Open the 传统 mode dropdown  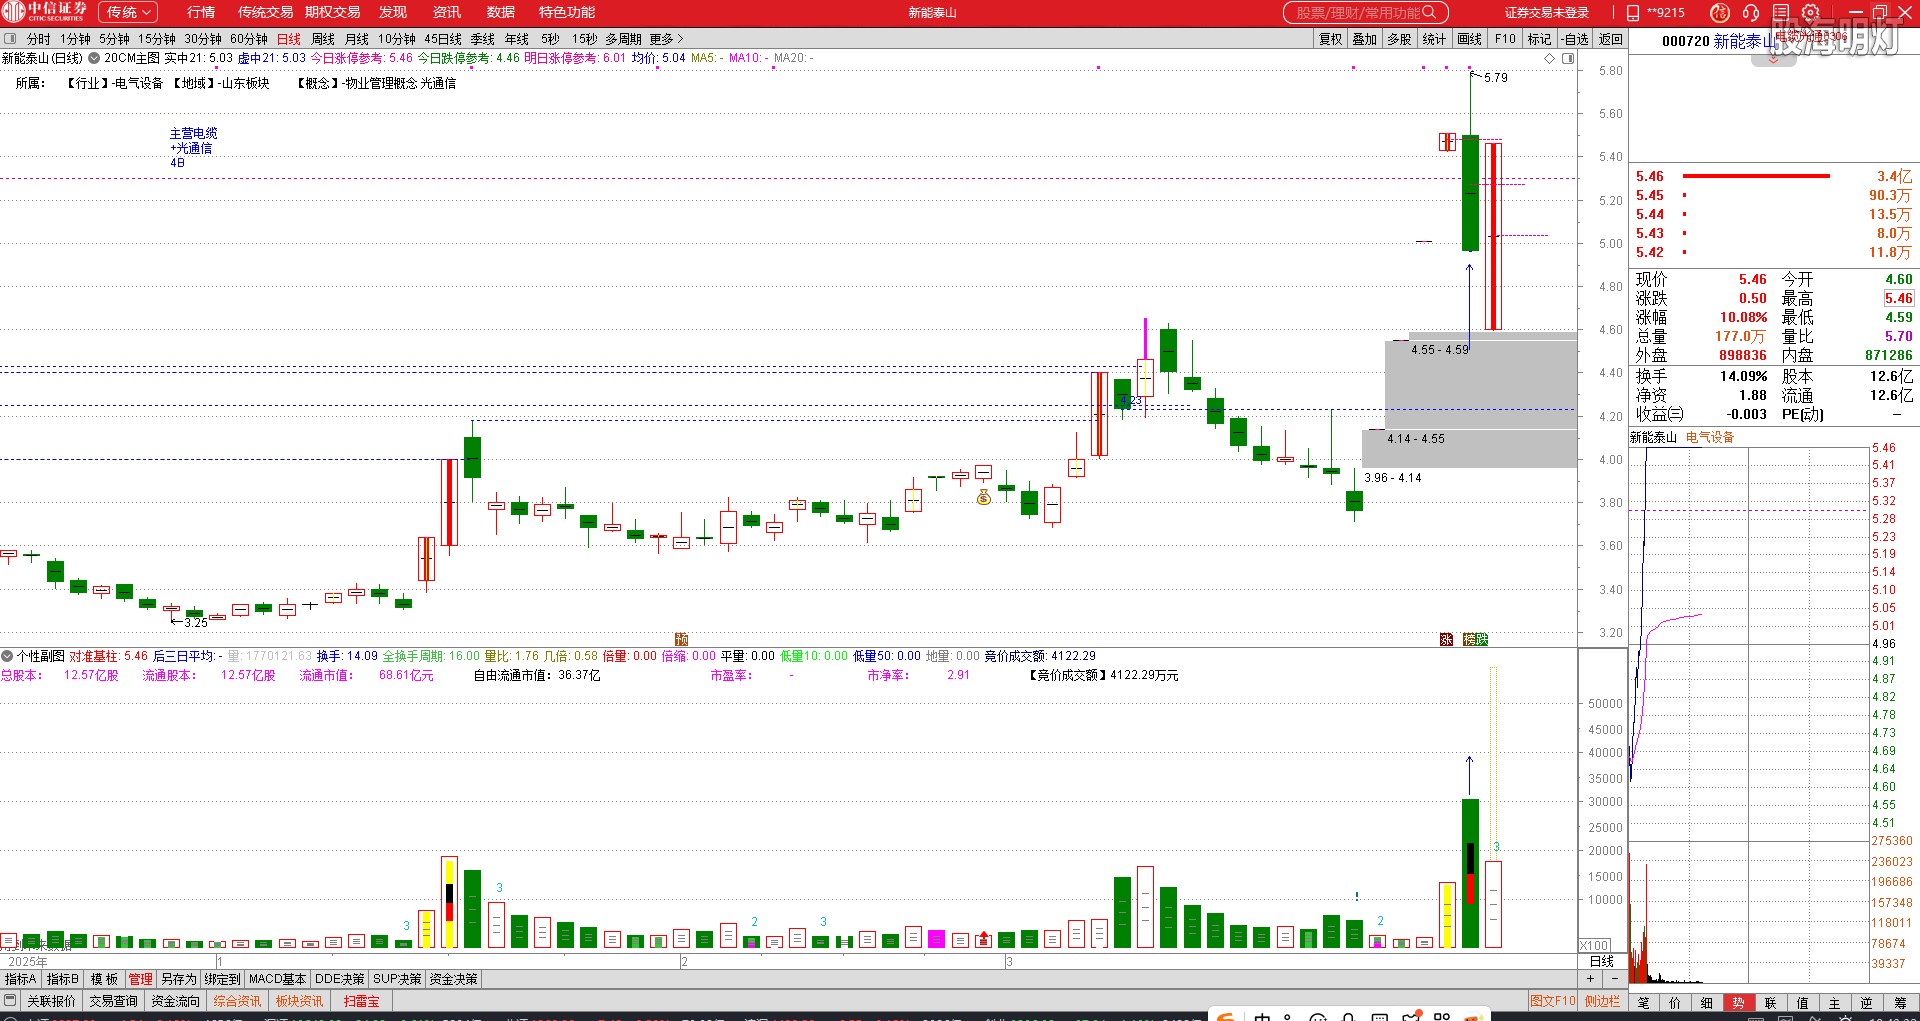pyautogui.click(x=127, y=13)
